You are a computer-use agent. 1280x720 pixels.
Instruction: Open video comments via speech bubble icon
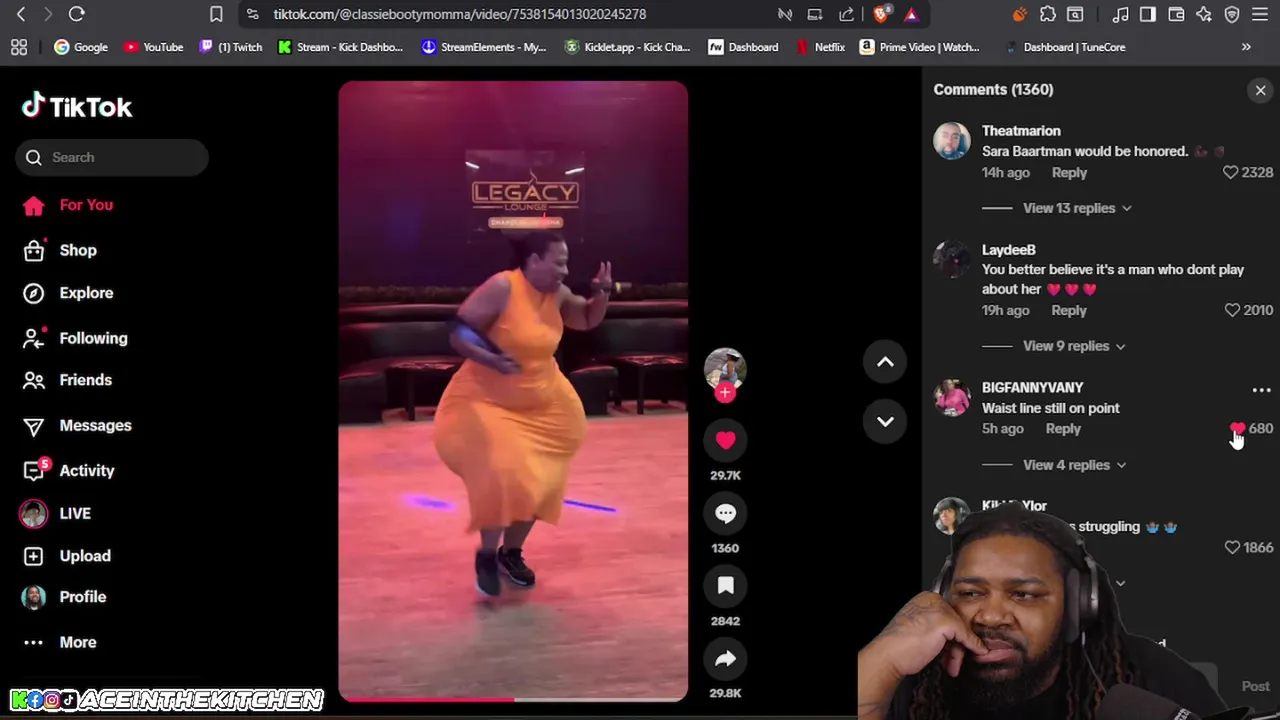pos(725,513)
